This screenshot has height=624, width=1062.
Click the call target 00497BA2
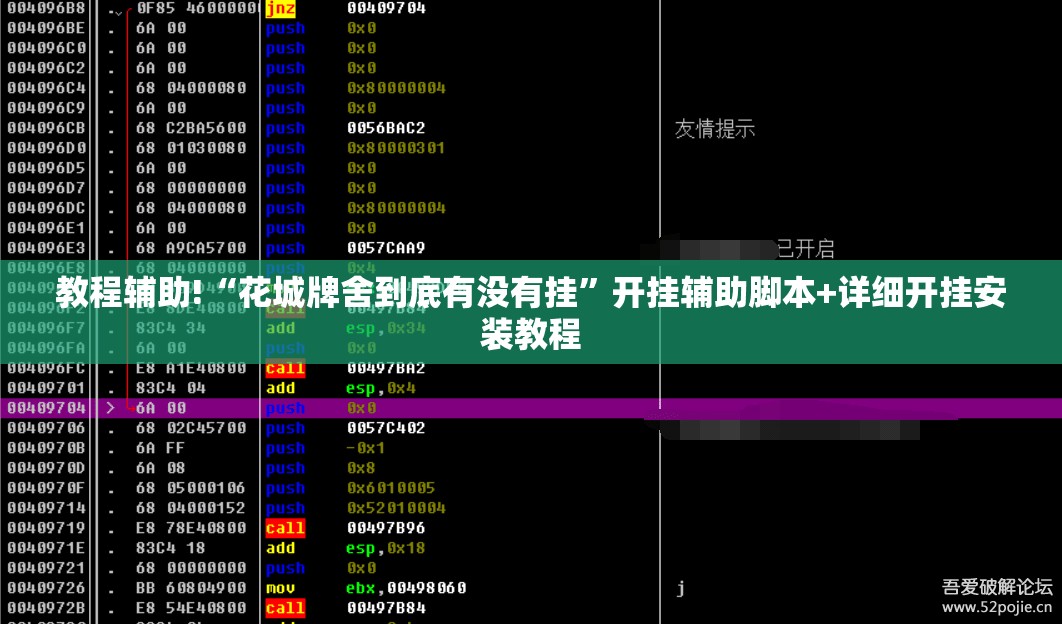tap(386, 369)
